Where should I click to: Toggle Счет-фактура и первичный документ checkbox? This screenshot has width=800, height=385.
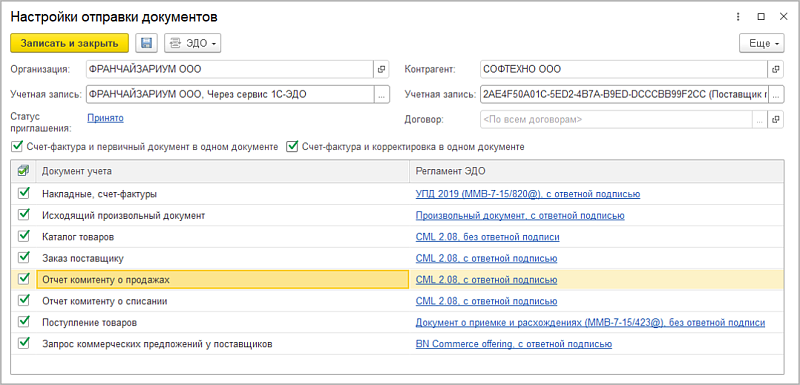click(18, 147)
